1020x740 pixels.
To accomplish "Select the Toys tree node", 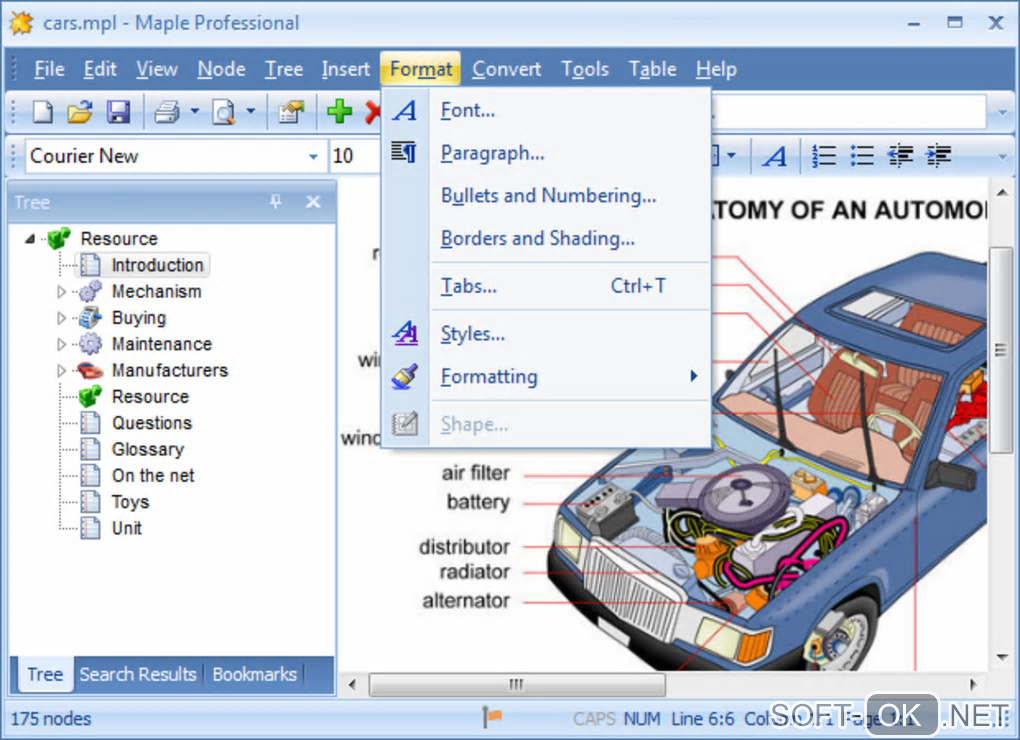I will pyautogui.click(x=130, y=501).
